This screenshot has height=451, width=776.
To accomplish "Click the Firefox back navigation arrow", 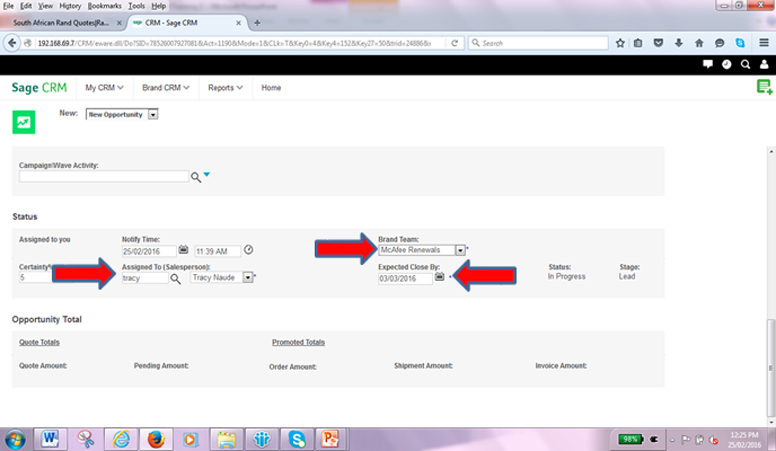I will pyautogui.click(x=12, y=43).
